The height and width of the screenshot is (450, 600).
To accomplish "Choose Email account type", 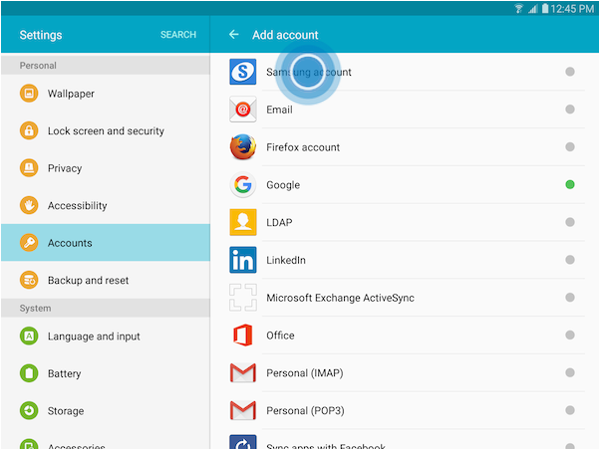I will click(x=405, y=109).
